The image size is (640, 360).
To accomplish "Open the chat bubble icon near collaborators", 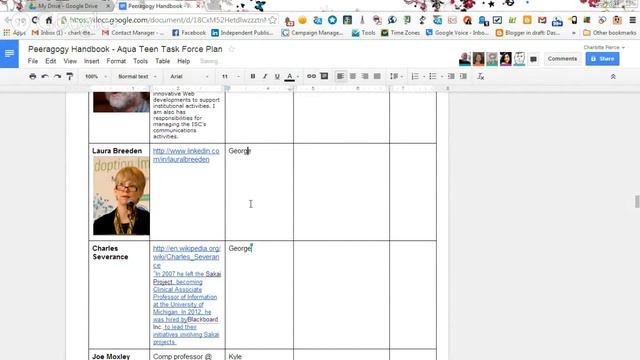I will (x=533, y=60).
